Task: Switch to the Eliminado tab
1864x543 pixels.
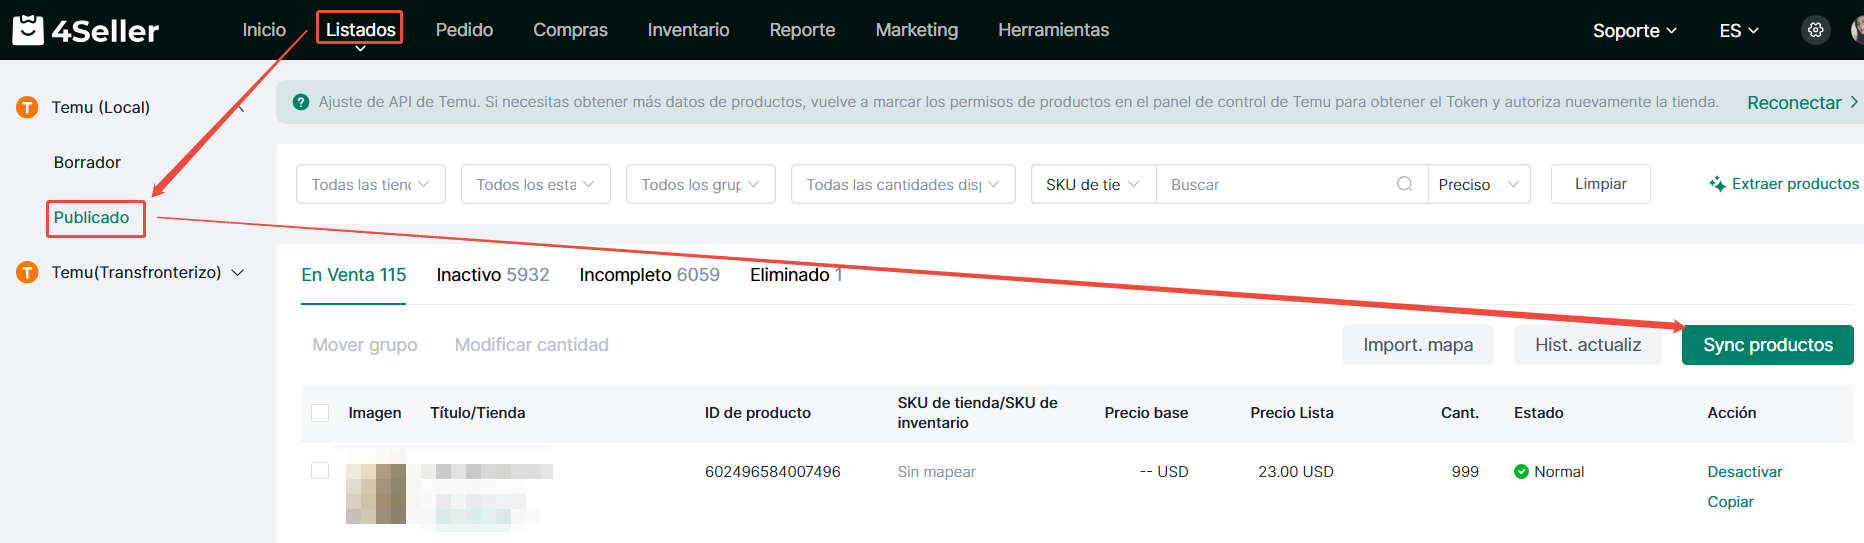Action: (x=796, y=275)
